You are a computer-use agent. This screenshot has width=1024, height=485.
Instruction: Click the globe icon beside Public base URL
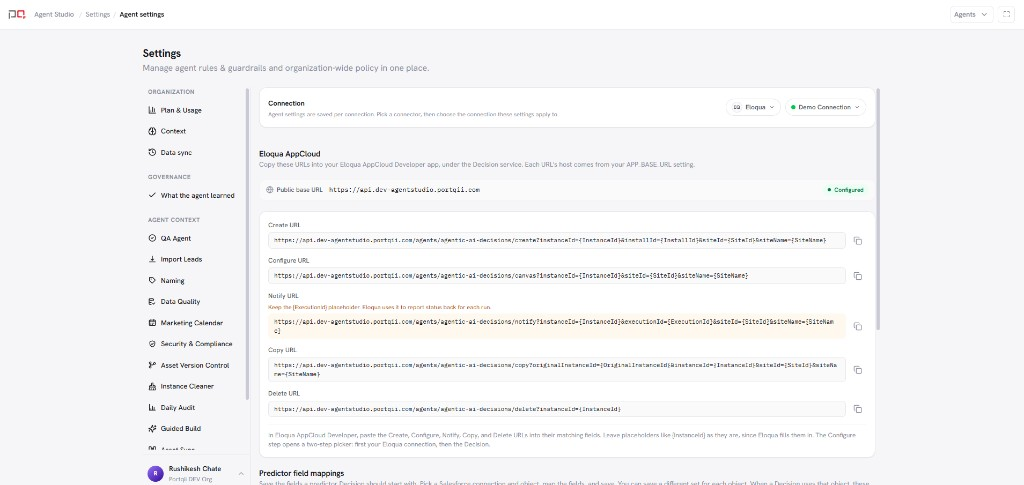coord(270,190)
